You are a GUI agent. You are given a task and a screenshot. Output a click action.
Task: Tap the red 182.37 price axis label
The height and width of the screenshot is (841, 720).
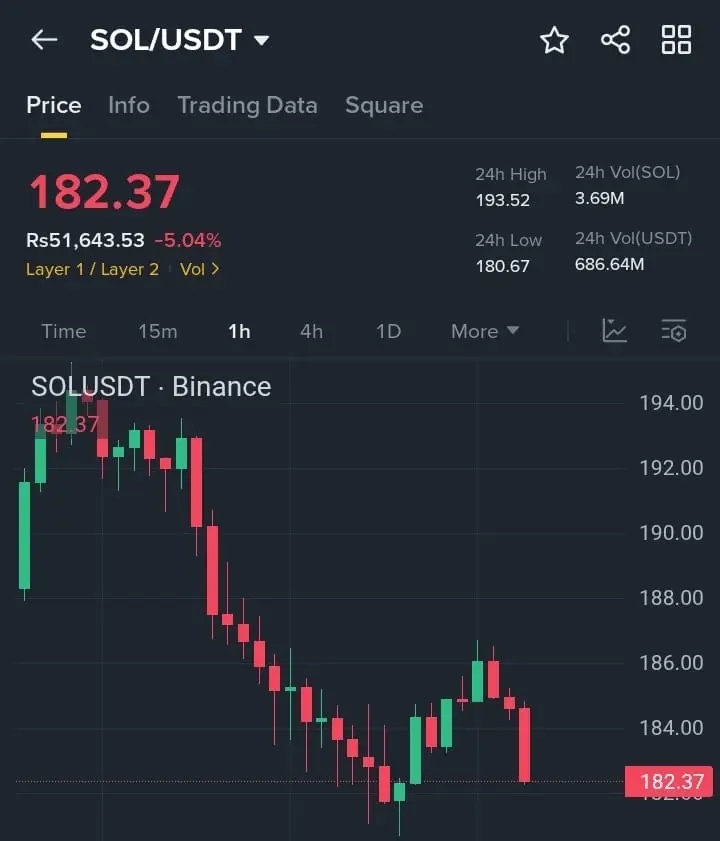[669, 781]
